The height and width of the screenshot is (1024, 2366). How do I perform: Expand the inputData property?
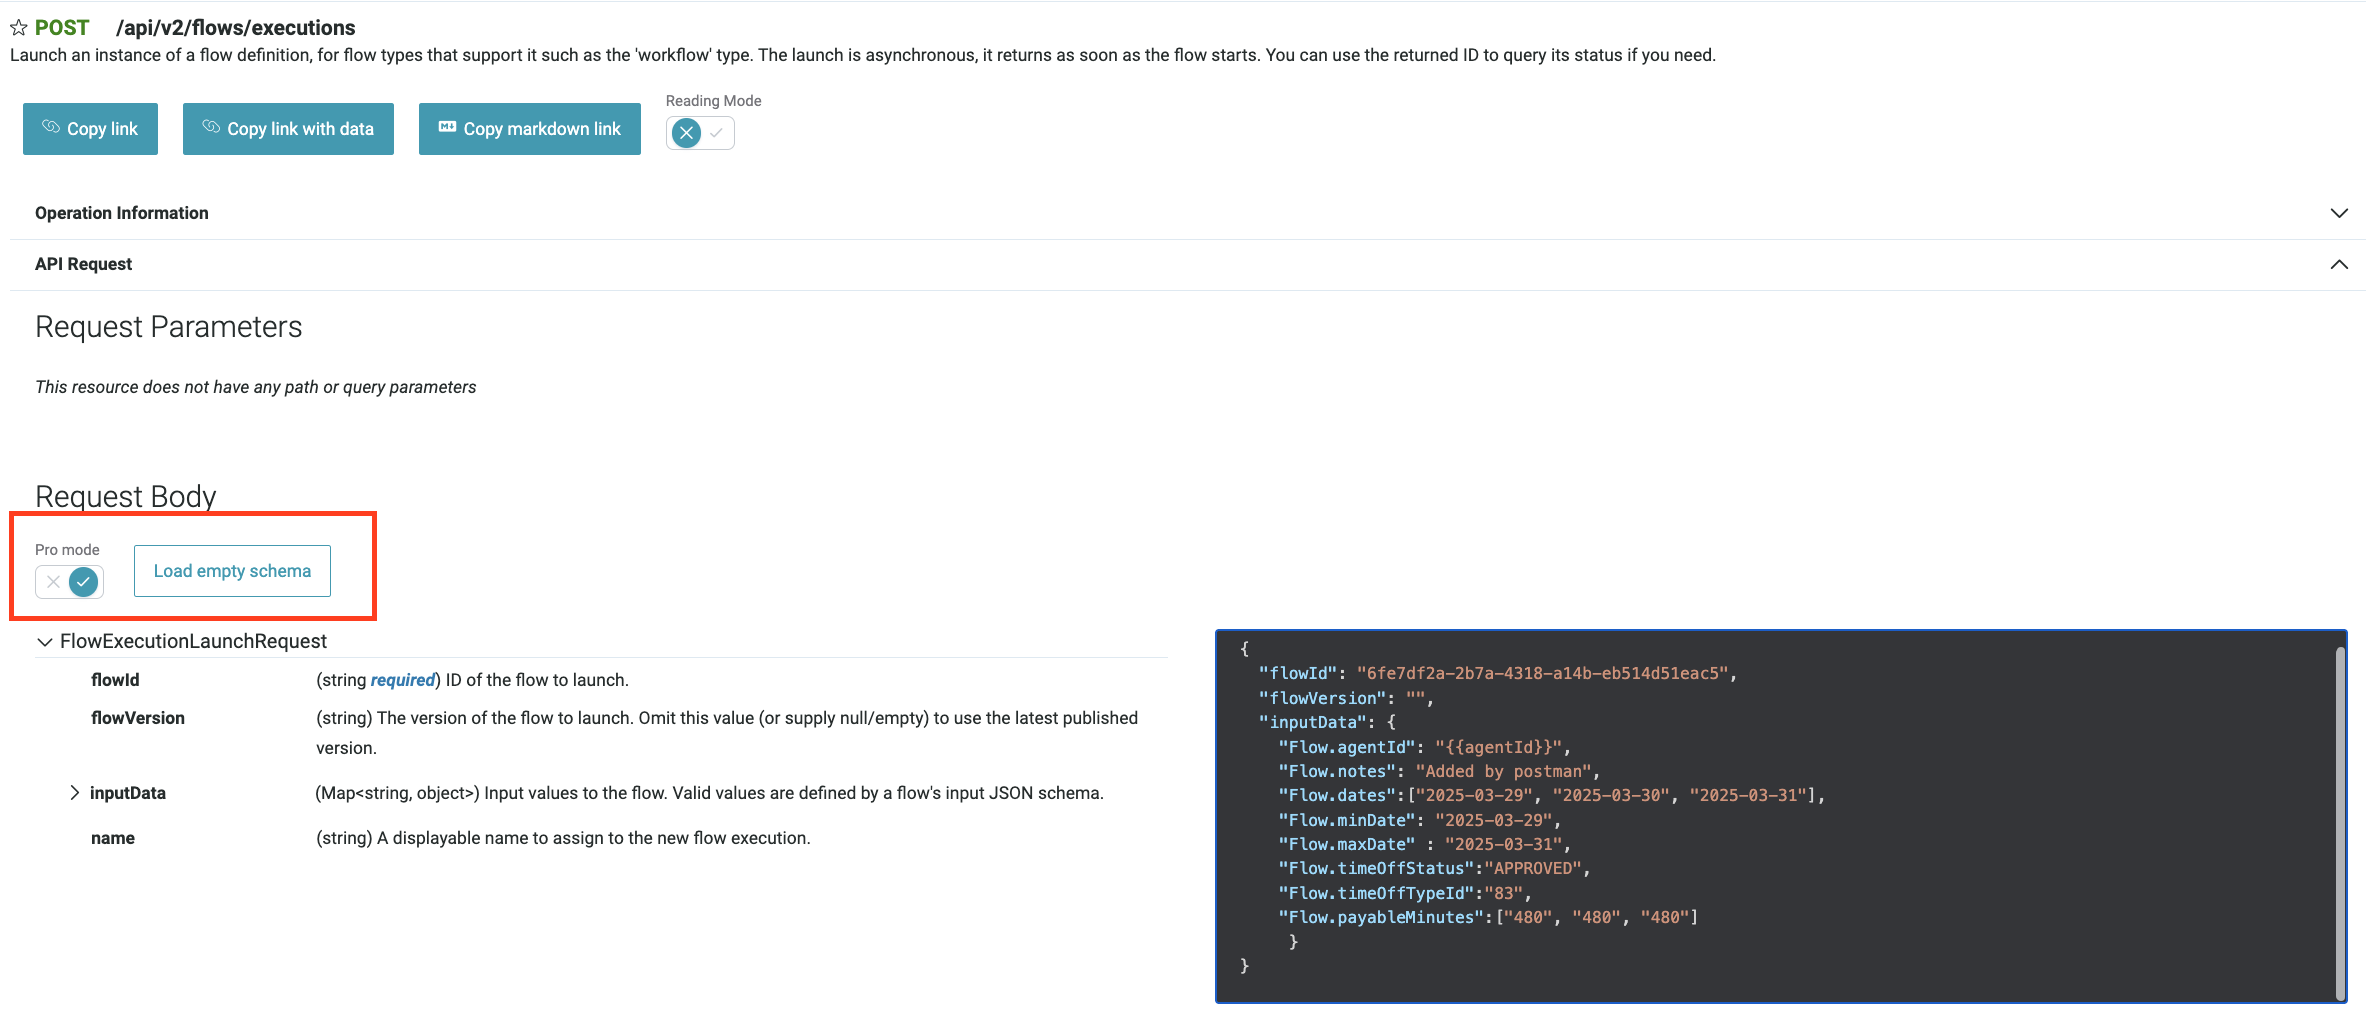[x=74, y=792]
